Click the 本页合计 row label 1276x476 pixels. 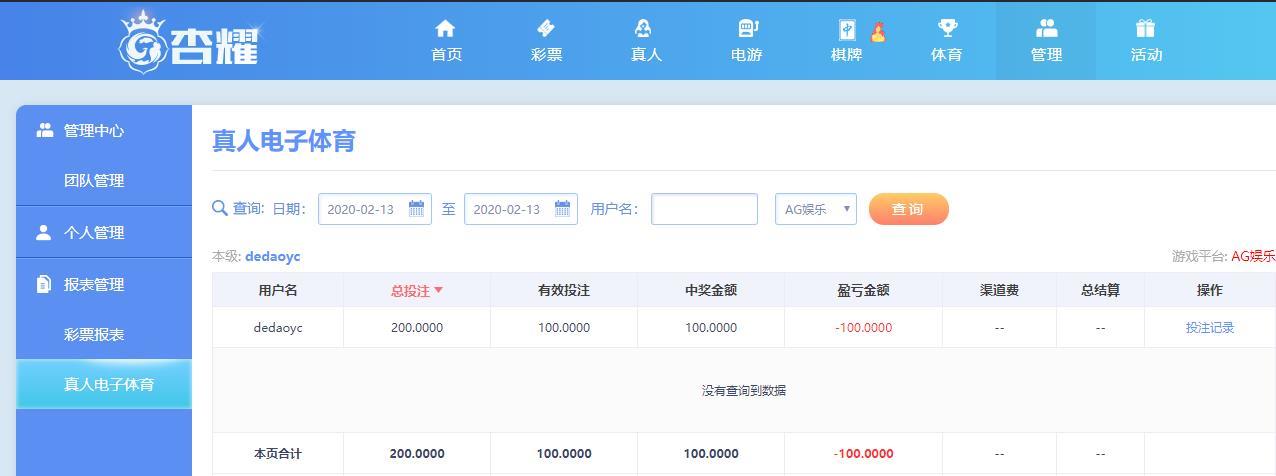278,453
